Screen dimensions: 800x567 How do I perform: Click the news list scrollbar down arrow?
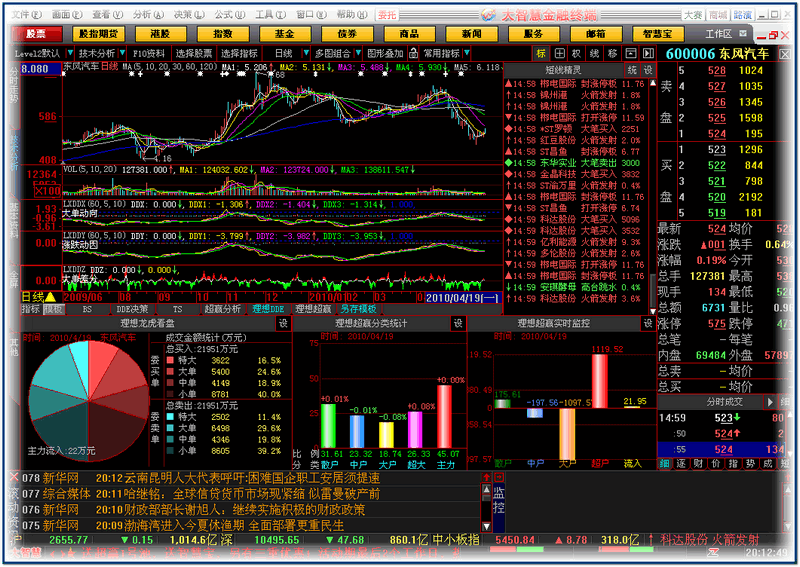[487, 526]
